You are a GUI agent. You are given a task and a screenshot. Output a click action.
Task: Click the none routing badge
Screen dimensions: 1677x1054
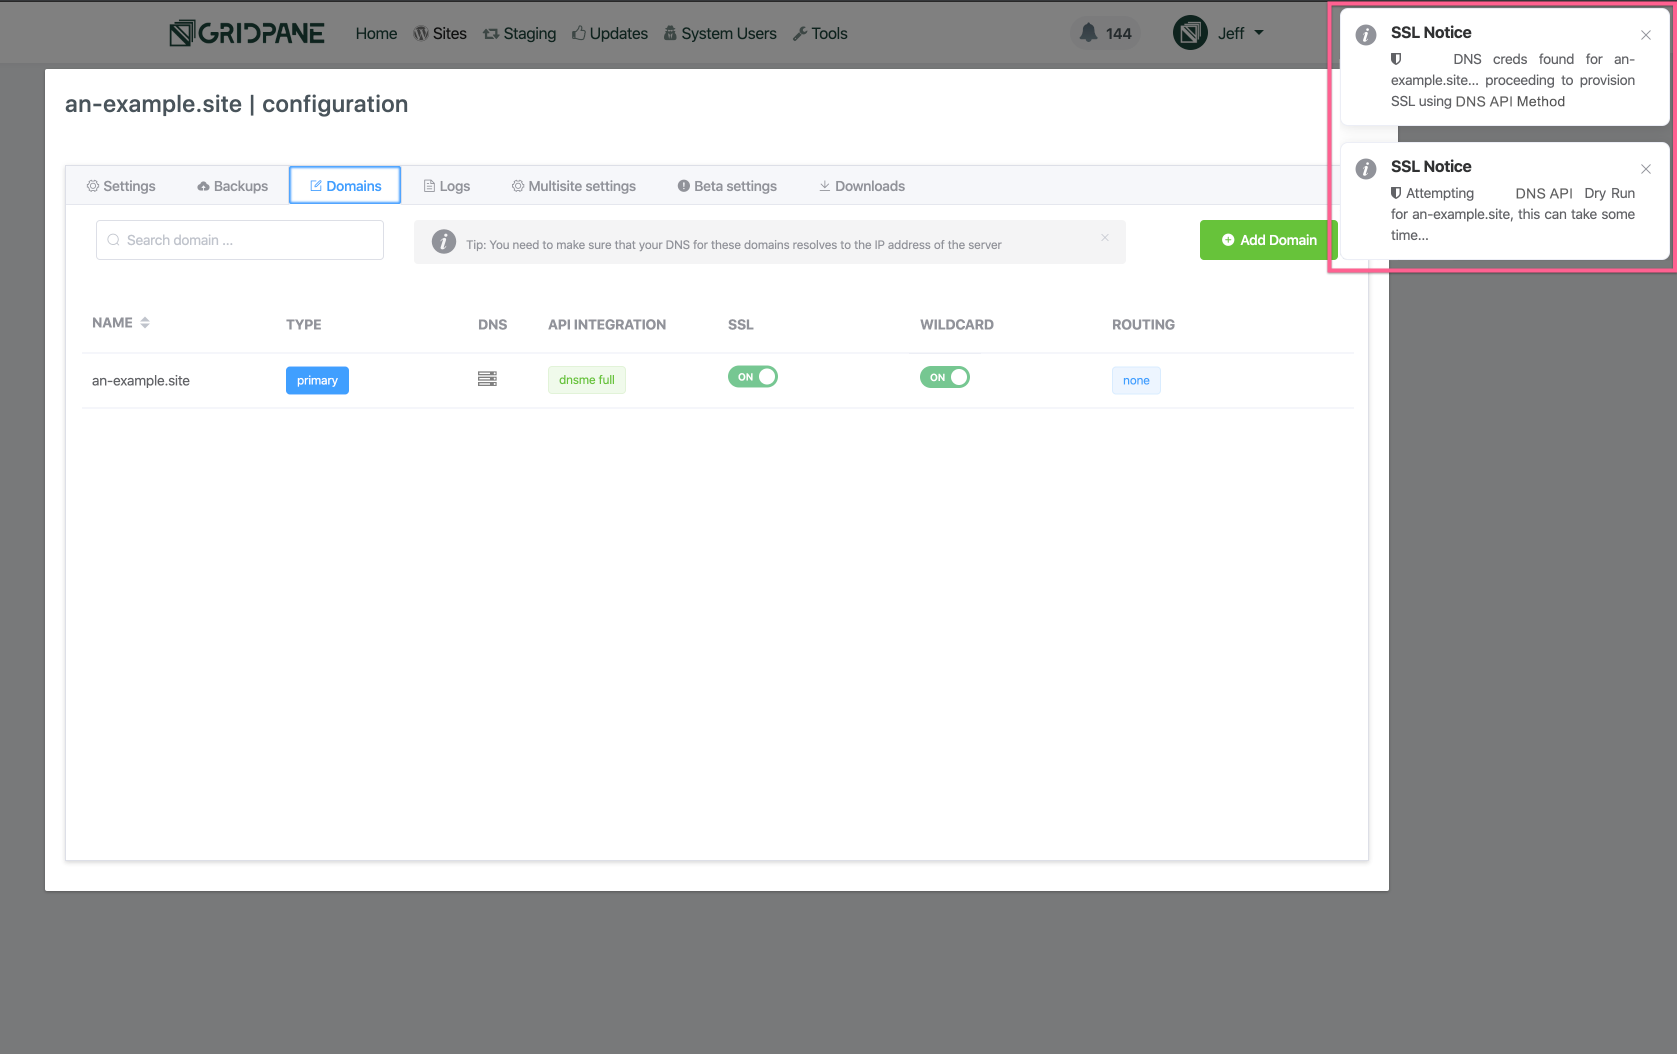[x=1136, y=380]
